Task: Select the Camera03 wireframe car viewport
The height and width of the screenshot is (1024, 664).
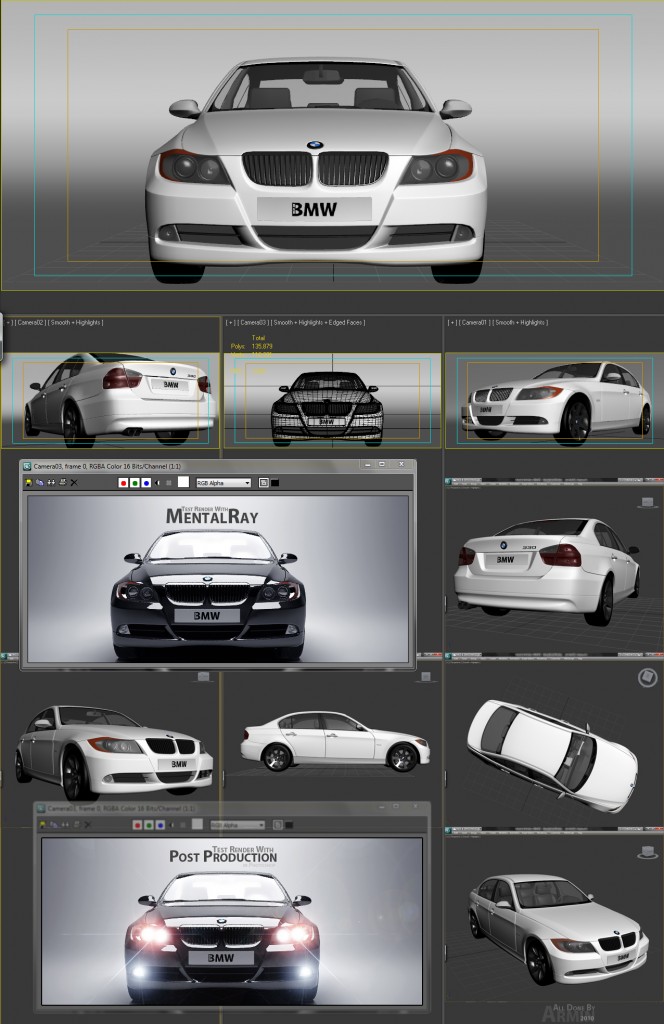Action: (332, 400)
